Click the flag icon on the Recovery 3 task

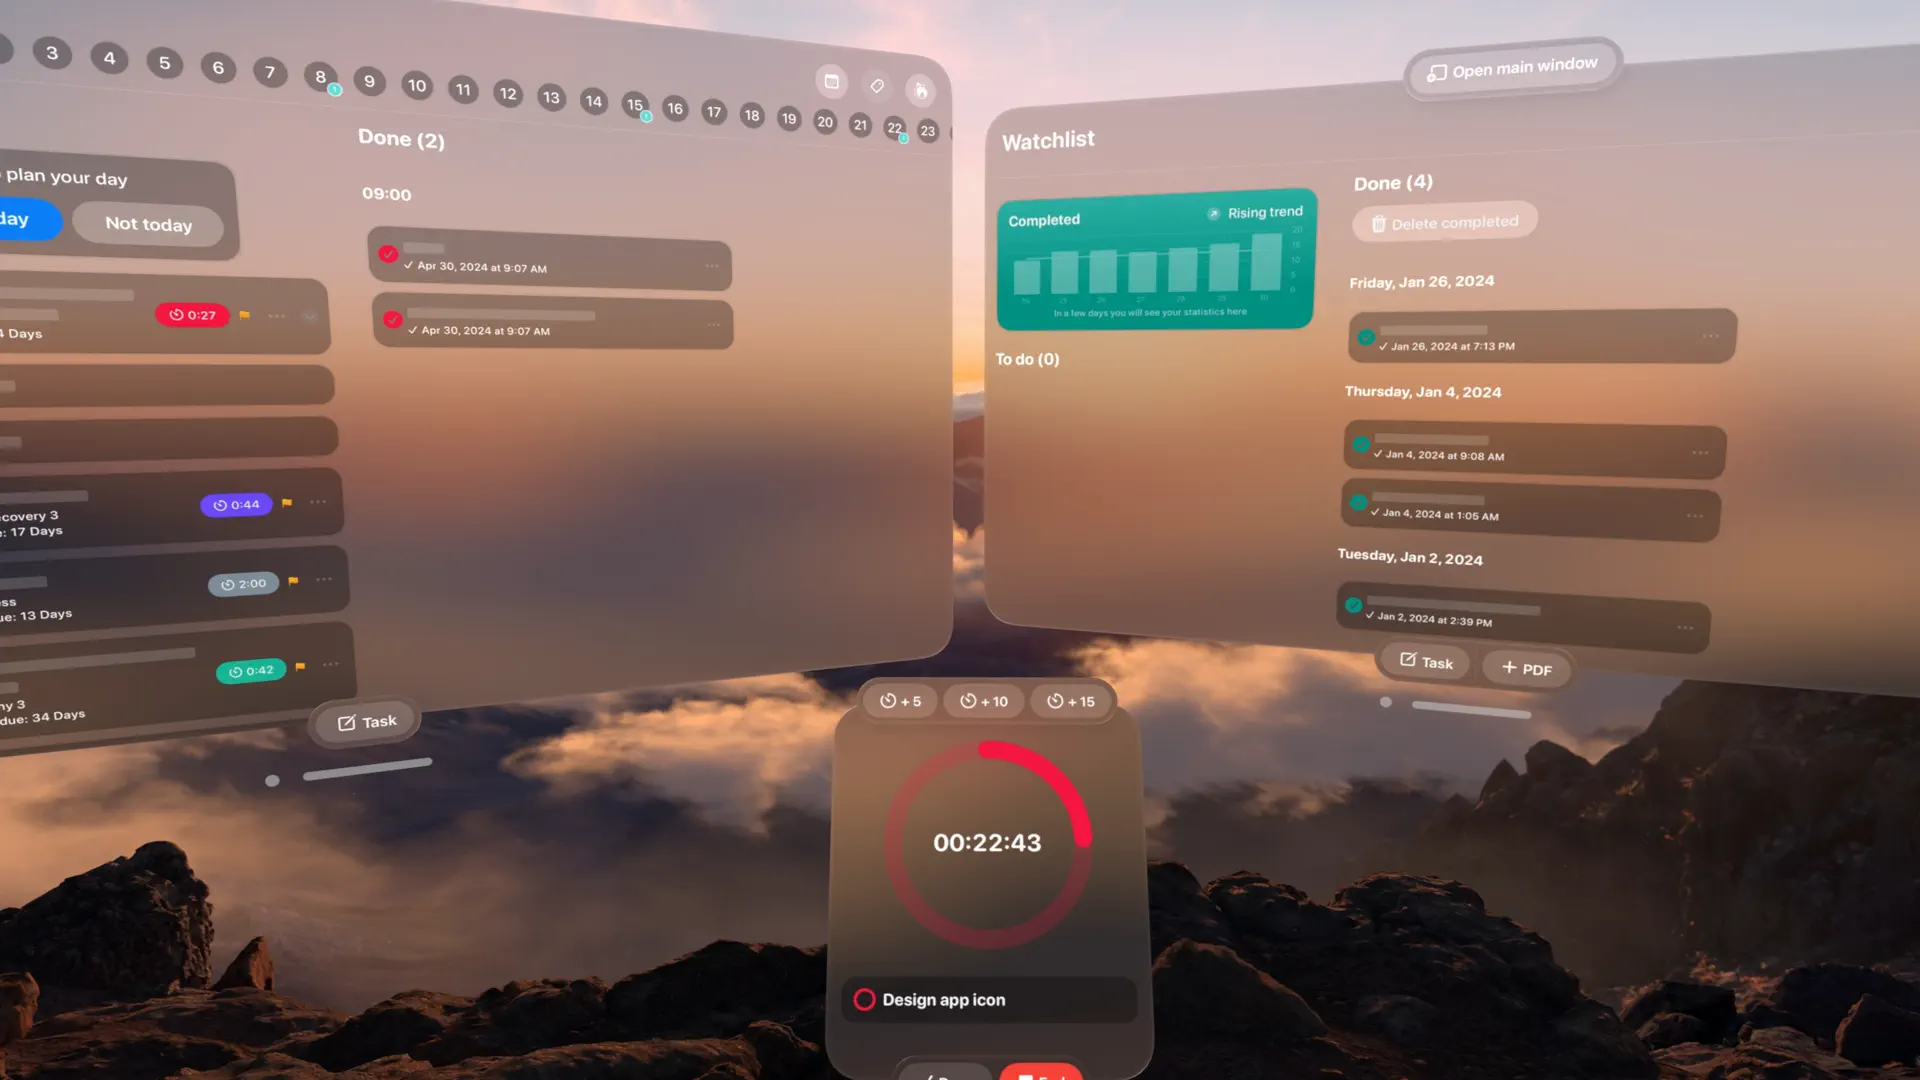click(285, 505)
